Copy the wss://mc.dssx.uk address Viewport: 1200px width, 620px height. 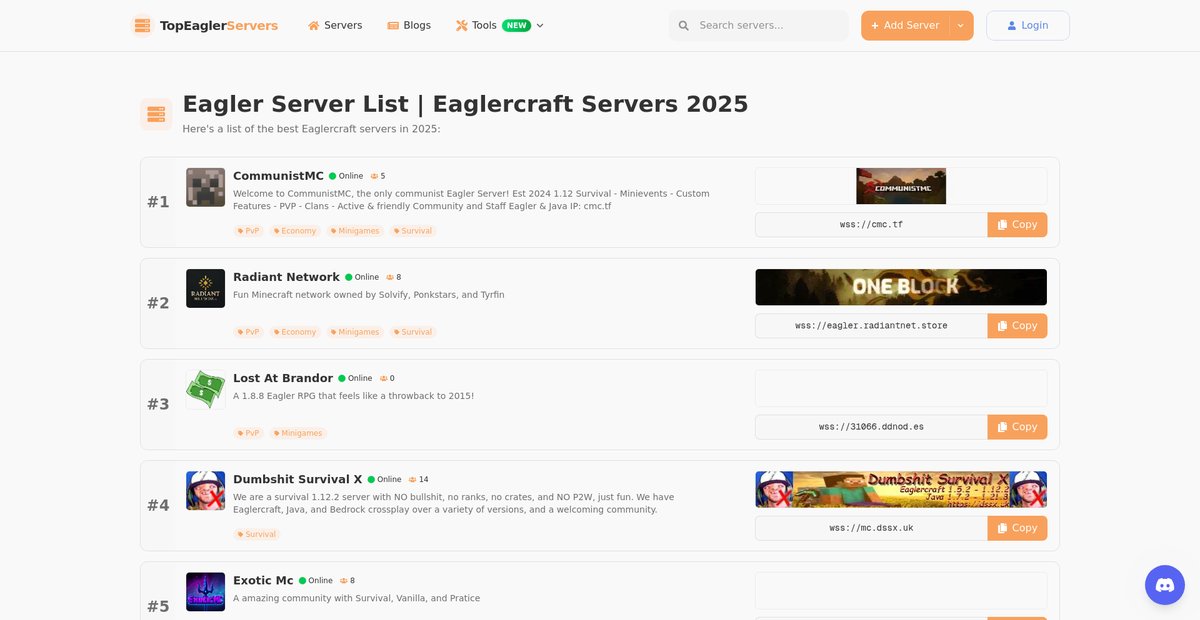click(1017, 528)
